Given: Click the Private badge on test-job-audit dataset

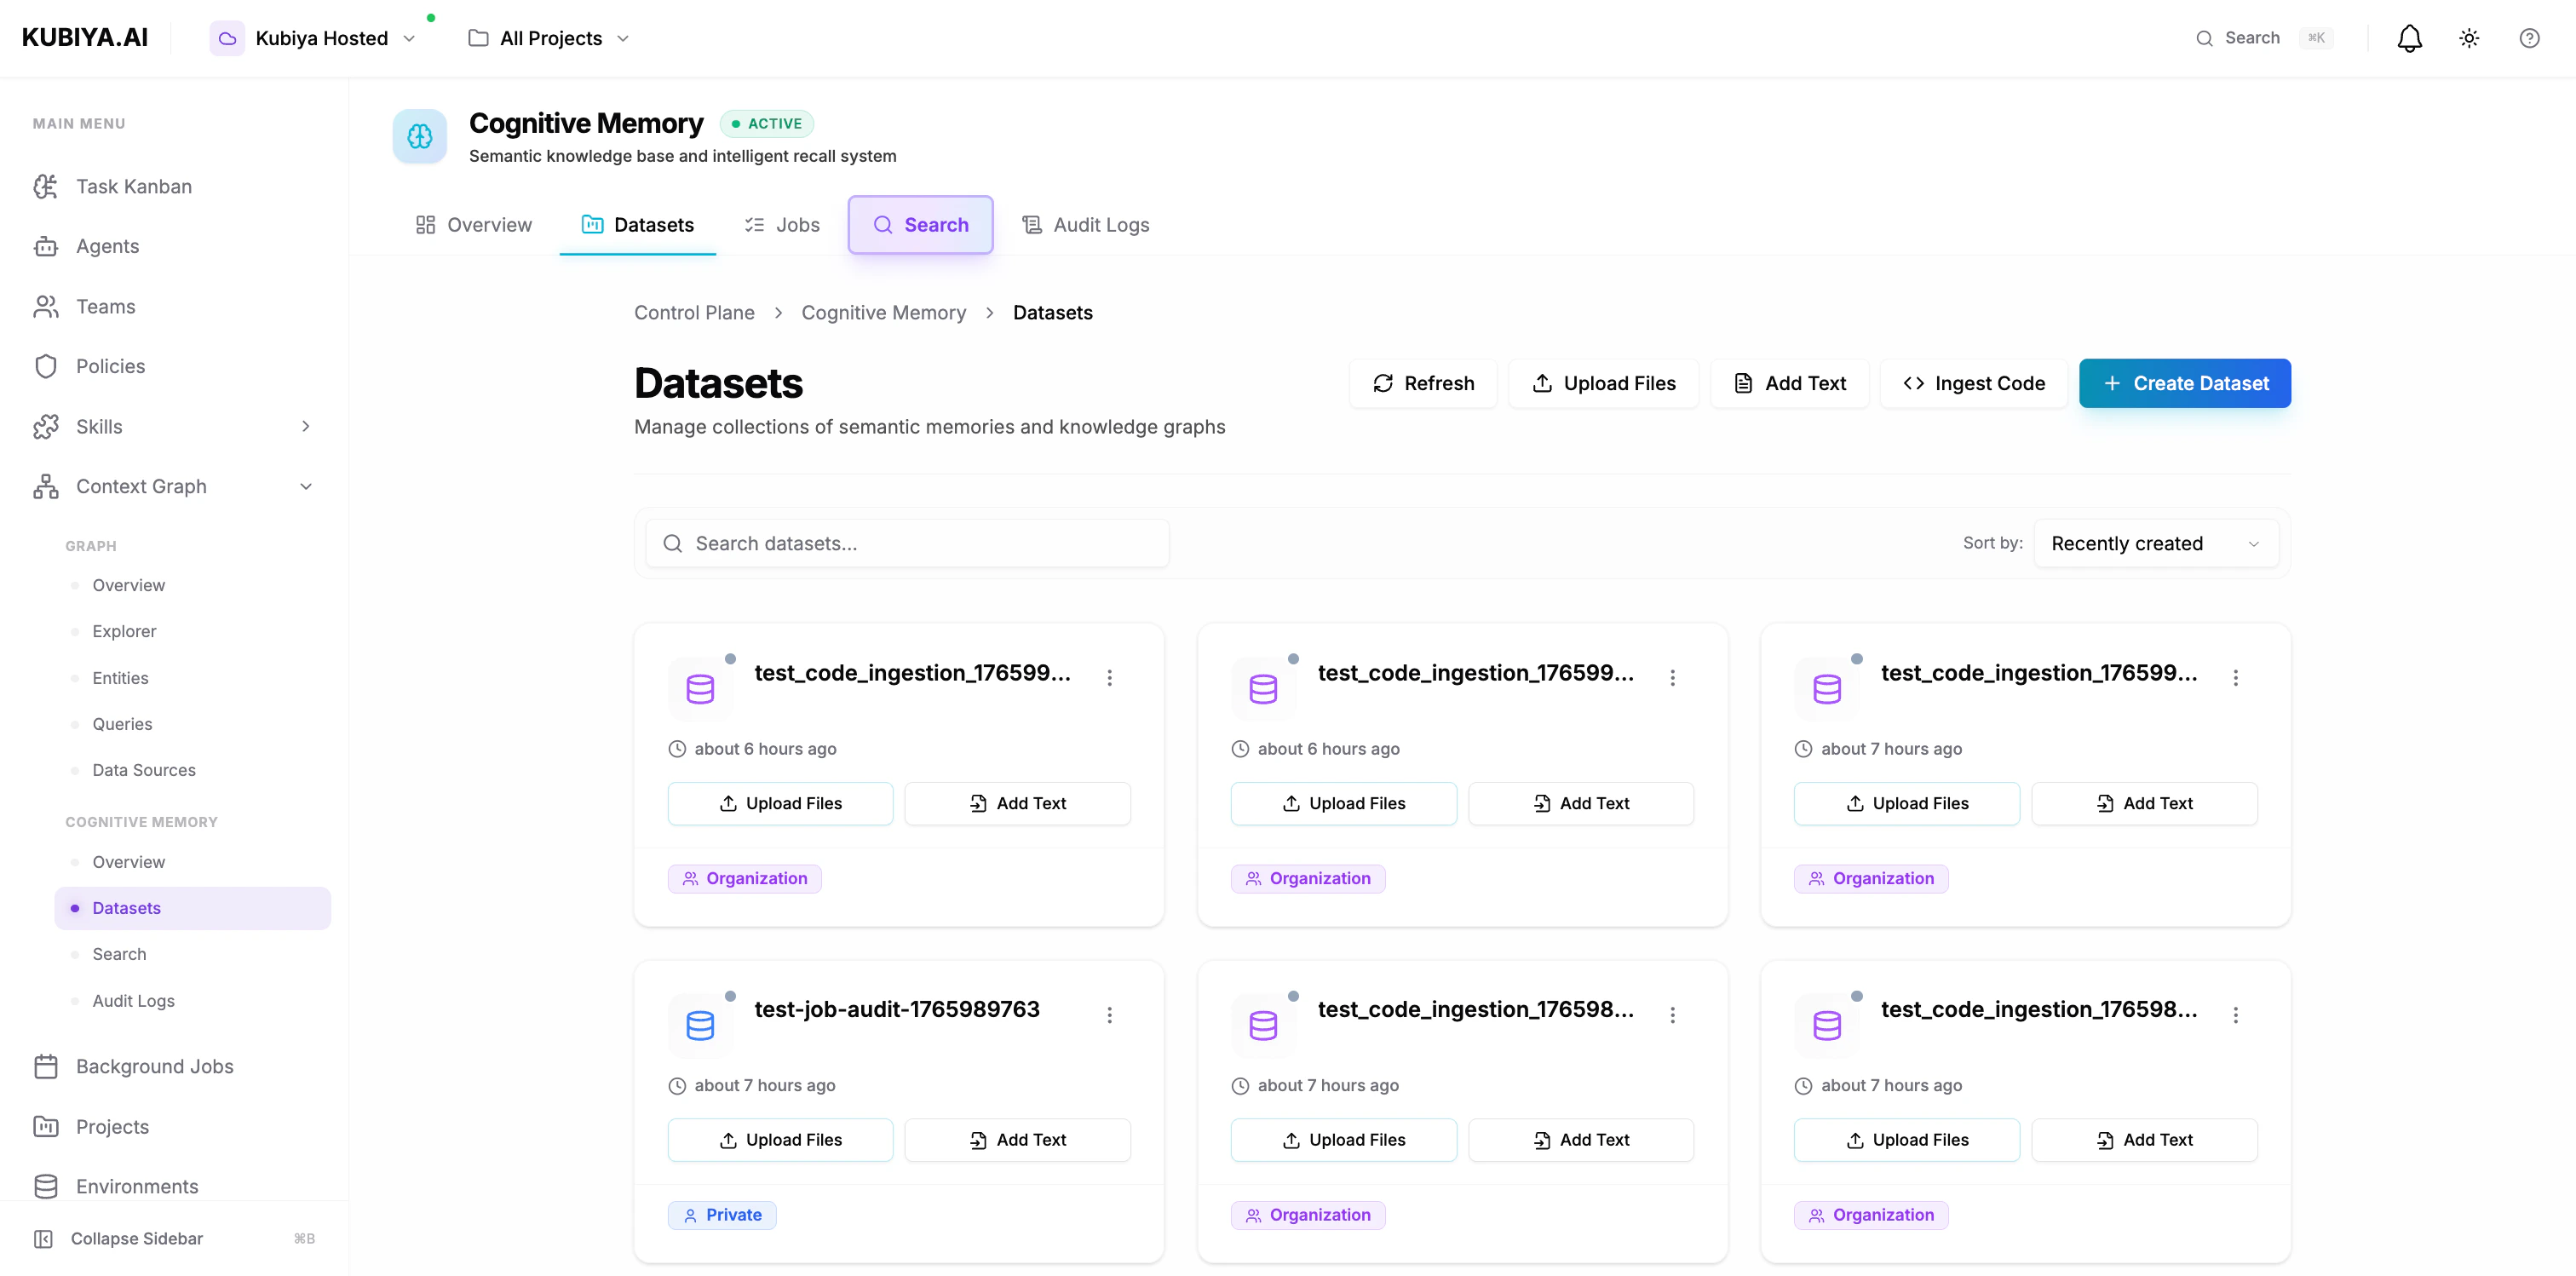Looking at the screenshot, I should [x=722, y=1214].
